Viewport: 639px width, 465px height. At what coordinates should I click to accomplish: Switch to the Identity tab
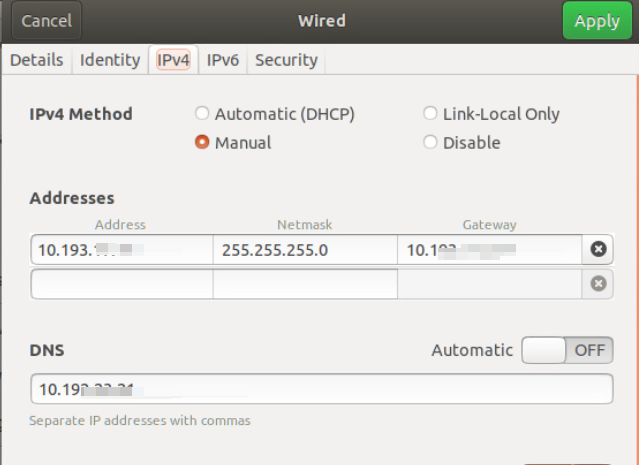110,60
